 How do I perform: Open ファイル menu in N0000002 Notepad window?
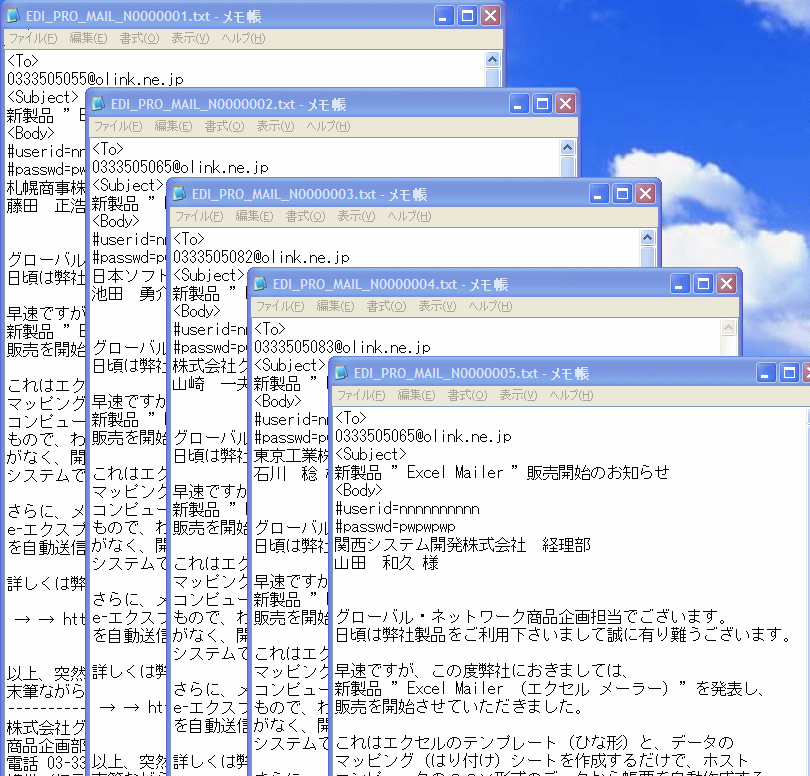pos(118,126)
